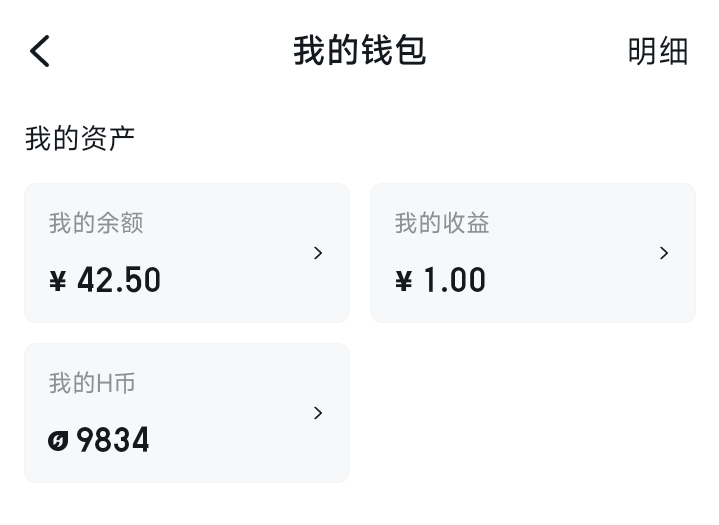
Task: Select the 9834 H coin amount
Action: pyautogui.click(x=113, y=440)
